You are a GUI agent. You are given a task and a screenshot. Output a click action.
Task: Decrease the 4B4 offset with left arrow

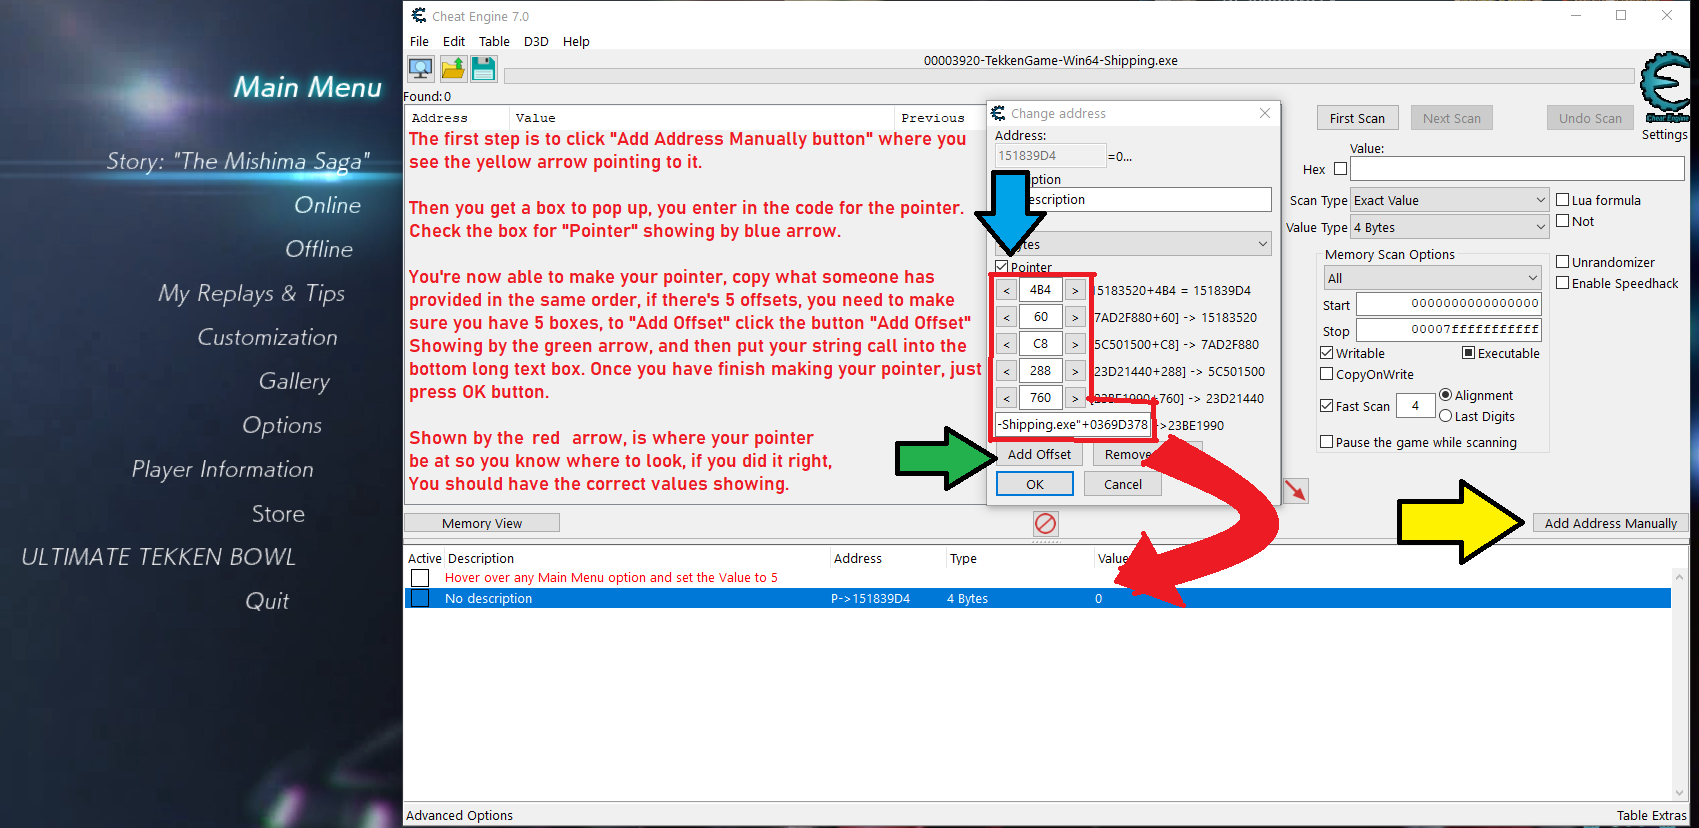tap(1007, 290)
